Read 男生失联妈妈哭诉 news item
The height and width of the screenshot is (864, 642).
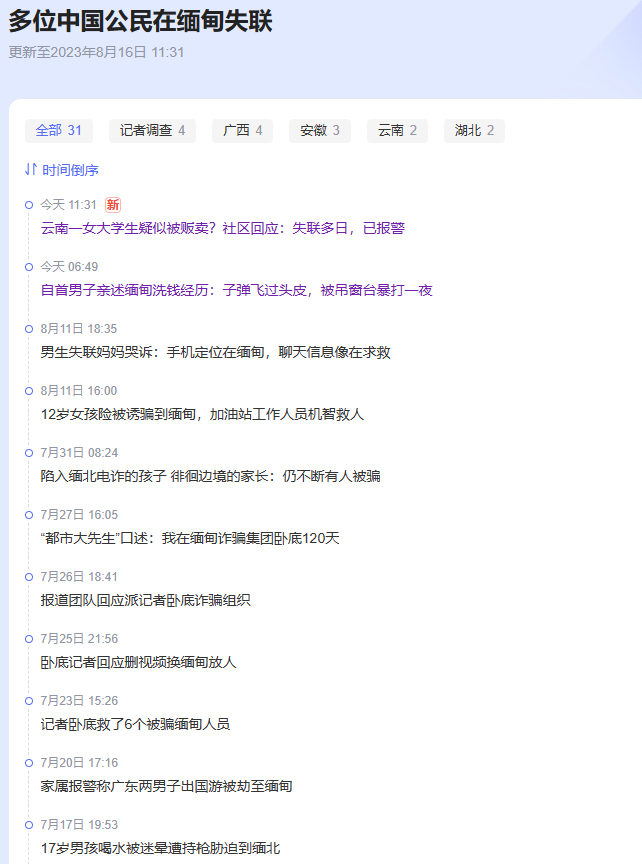coord(215,352)
